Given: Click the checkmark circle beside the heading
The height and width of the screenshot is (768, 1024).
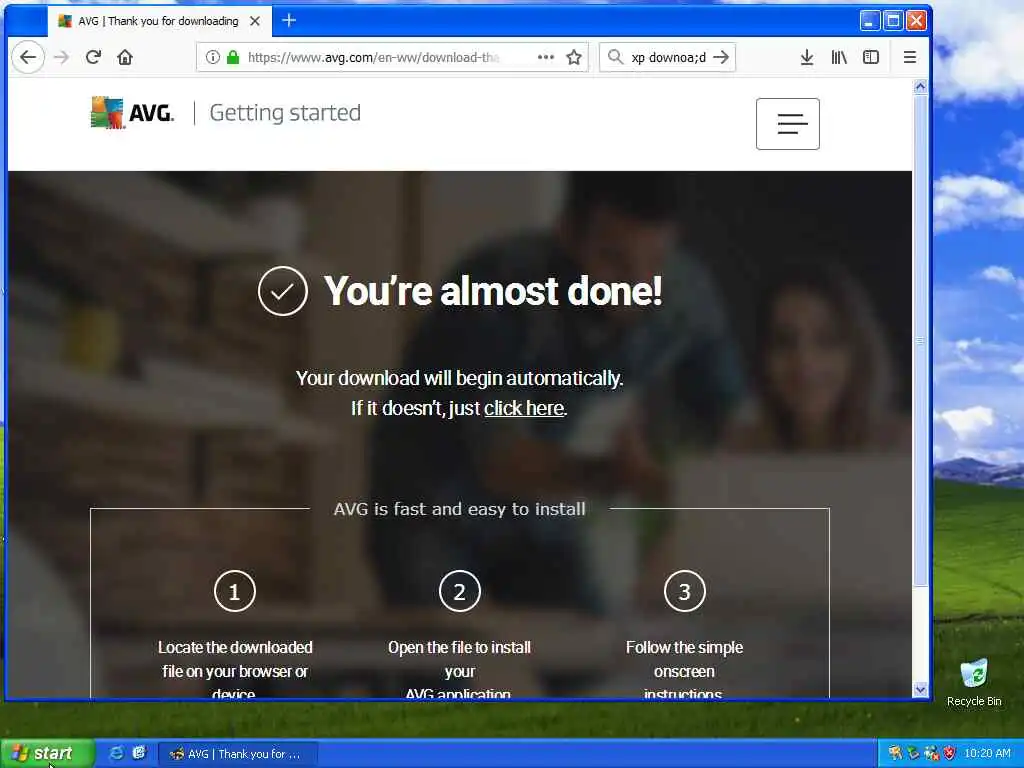Looking at the screenshot, I should point(283,291).
